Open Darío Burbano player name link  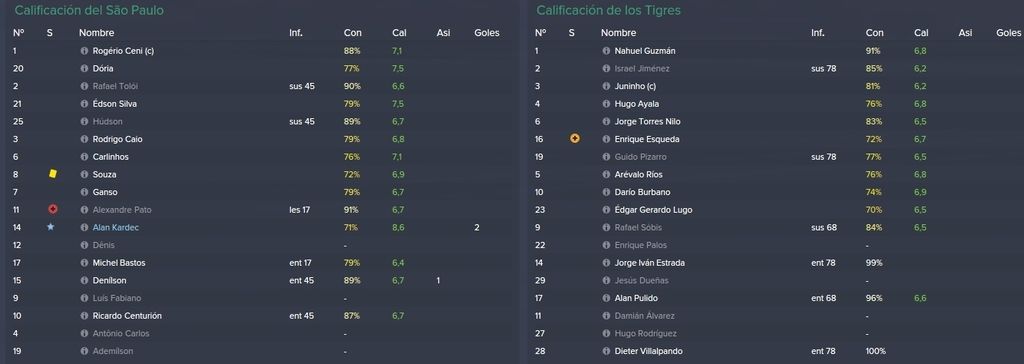tap(643, 192)
